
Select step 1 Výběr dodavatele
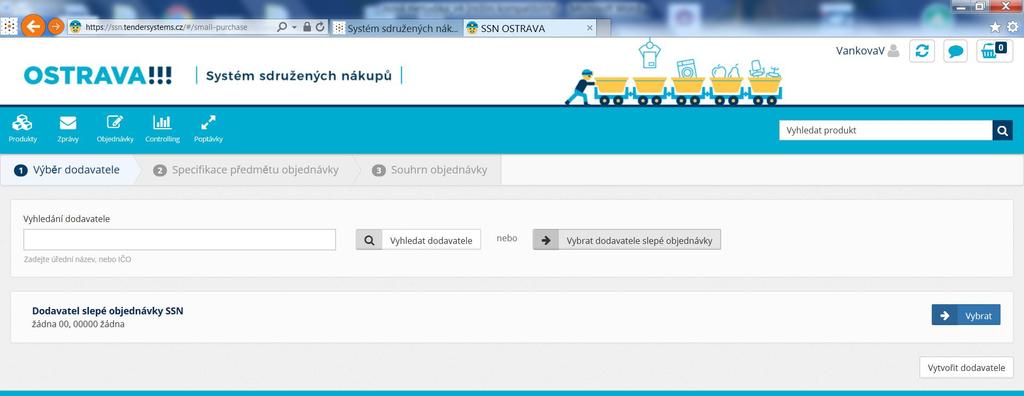pos(67,170)
